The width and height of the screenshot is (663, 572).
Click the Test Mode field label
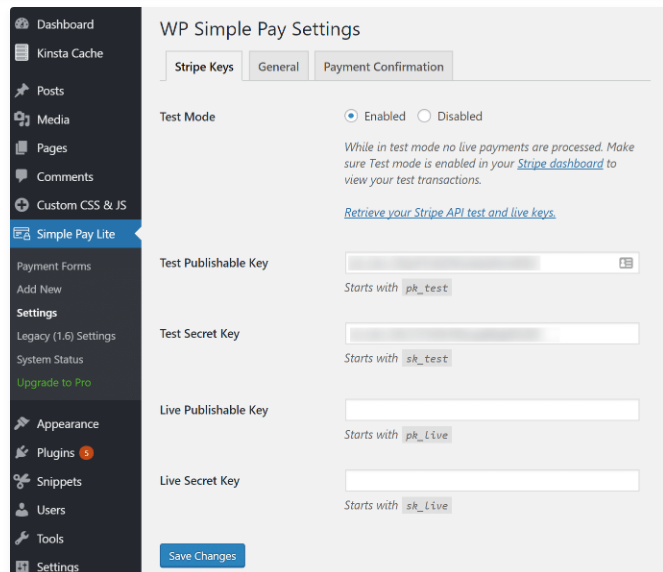point(187,117)
